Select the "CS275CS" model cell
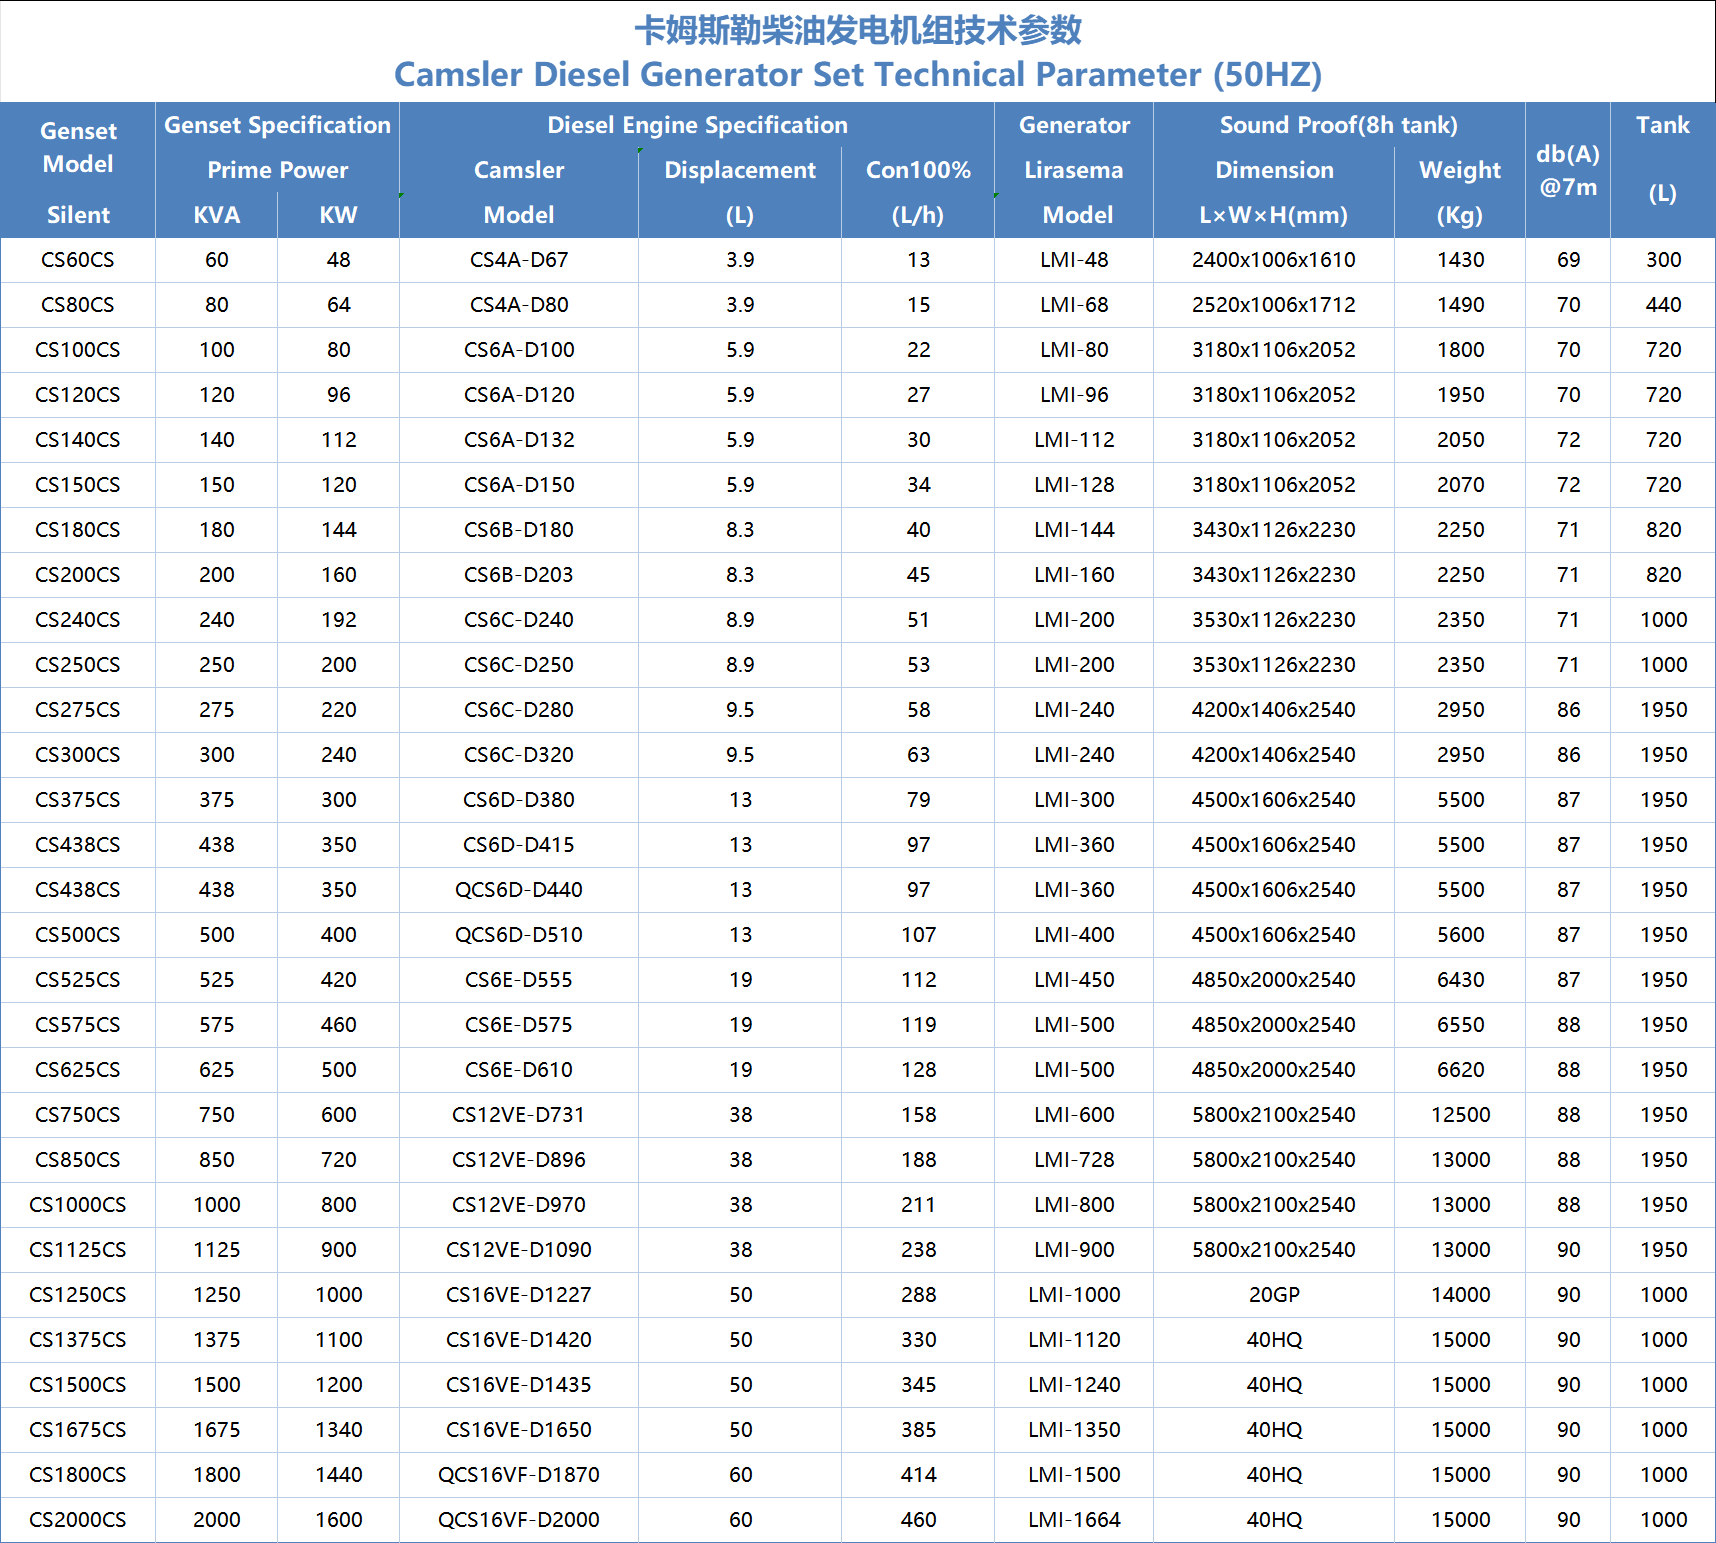The image size is (1716, 1543). 78,710
